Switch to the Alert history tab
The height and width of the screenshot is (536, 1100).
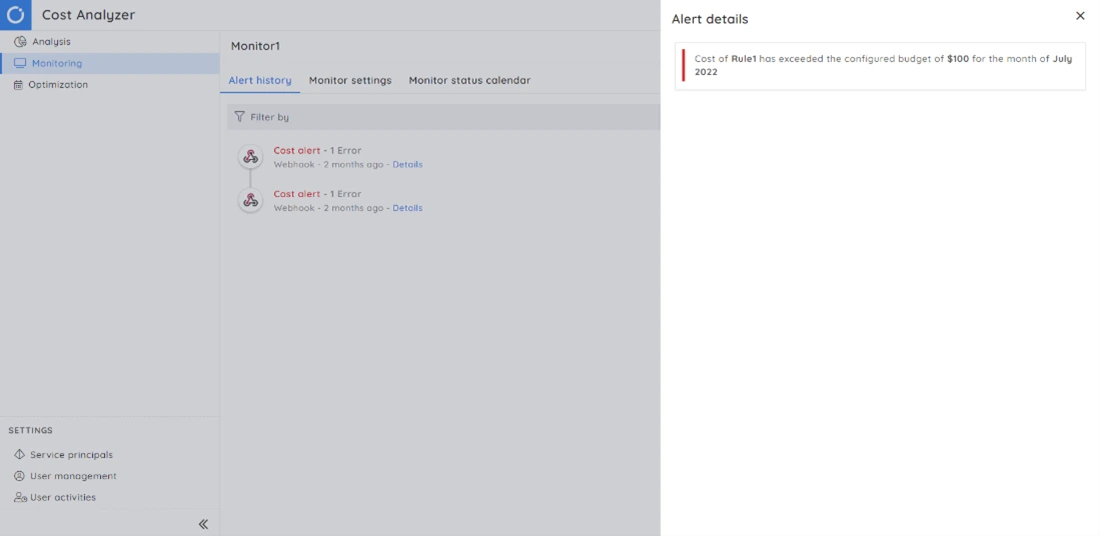(260, 80)
